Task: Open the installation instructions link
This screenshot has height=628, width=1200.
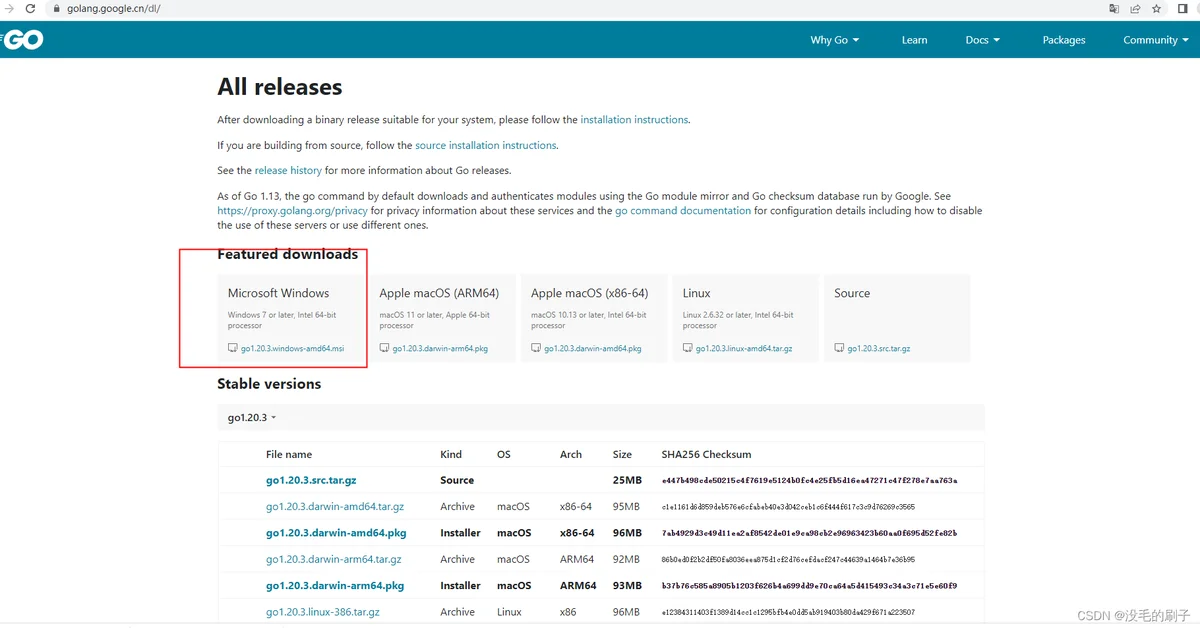Action: [x=634, y=120]
